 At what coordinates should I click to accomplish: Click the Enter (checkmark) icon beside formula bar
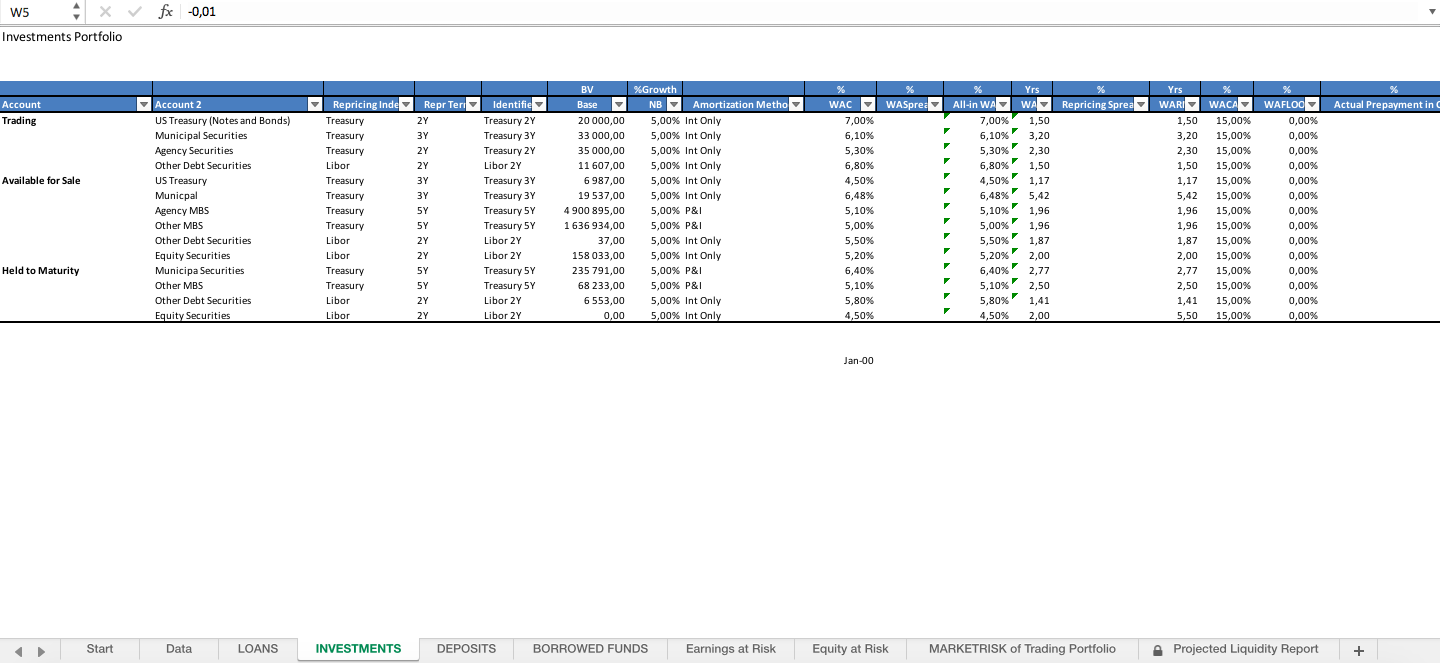click(134, 12)
